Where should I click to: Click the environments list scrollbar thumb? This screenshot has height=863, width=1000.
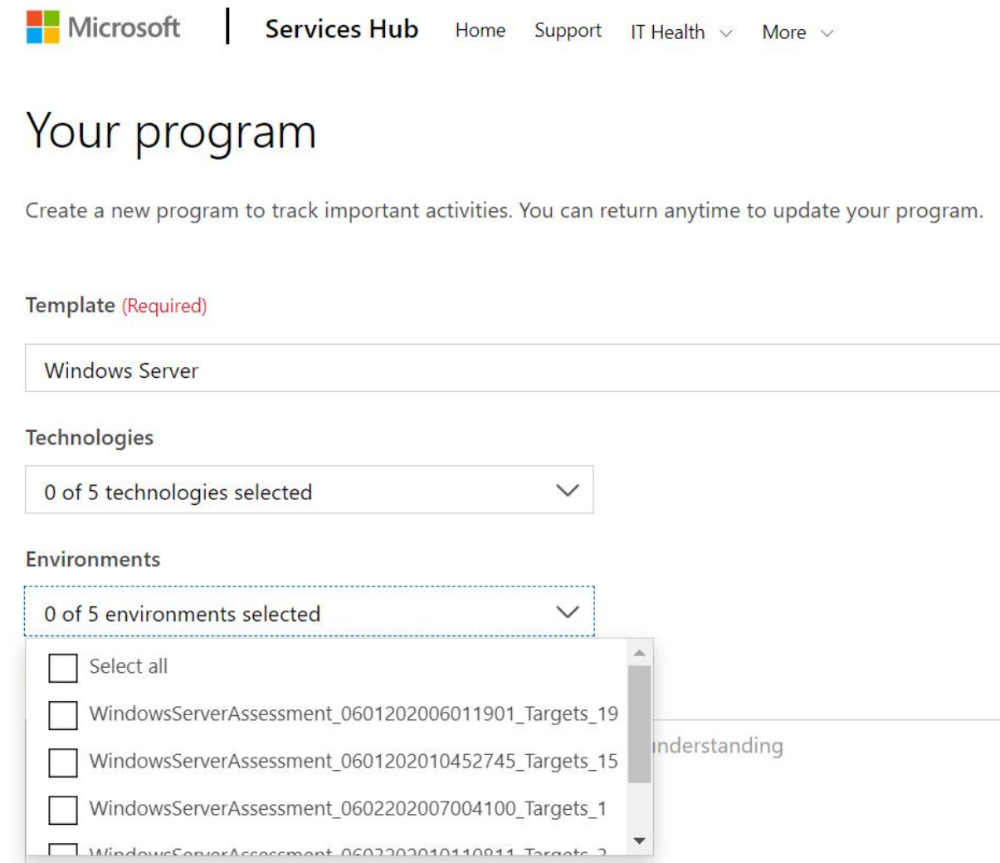click(x=639, y=723)
